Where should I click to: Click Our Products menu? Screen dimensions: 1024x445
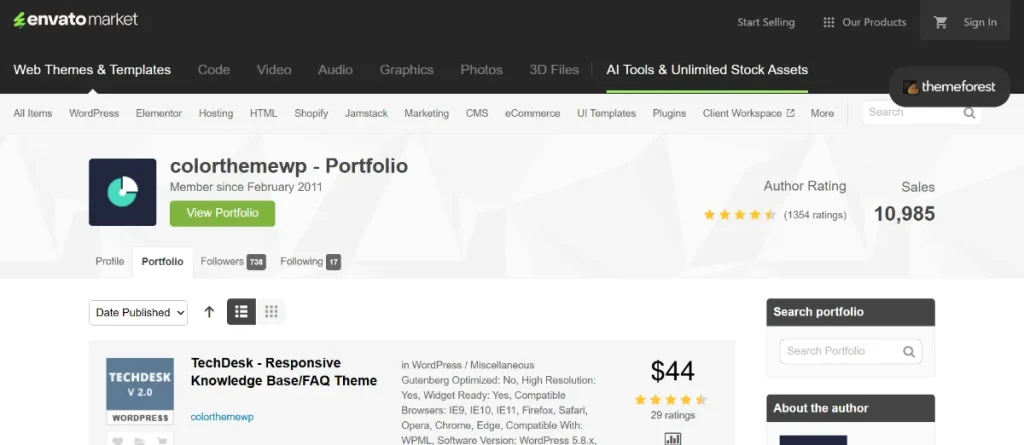(865, 22)
